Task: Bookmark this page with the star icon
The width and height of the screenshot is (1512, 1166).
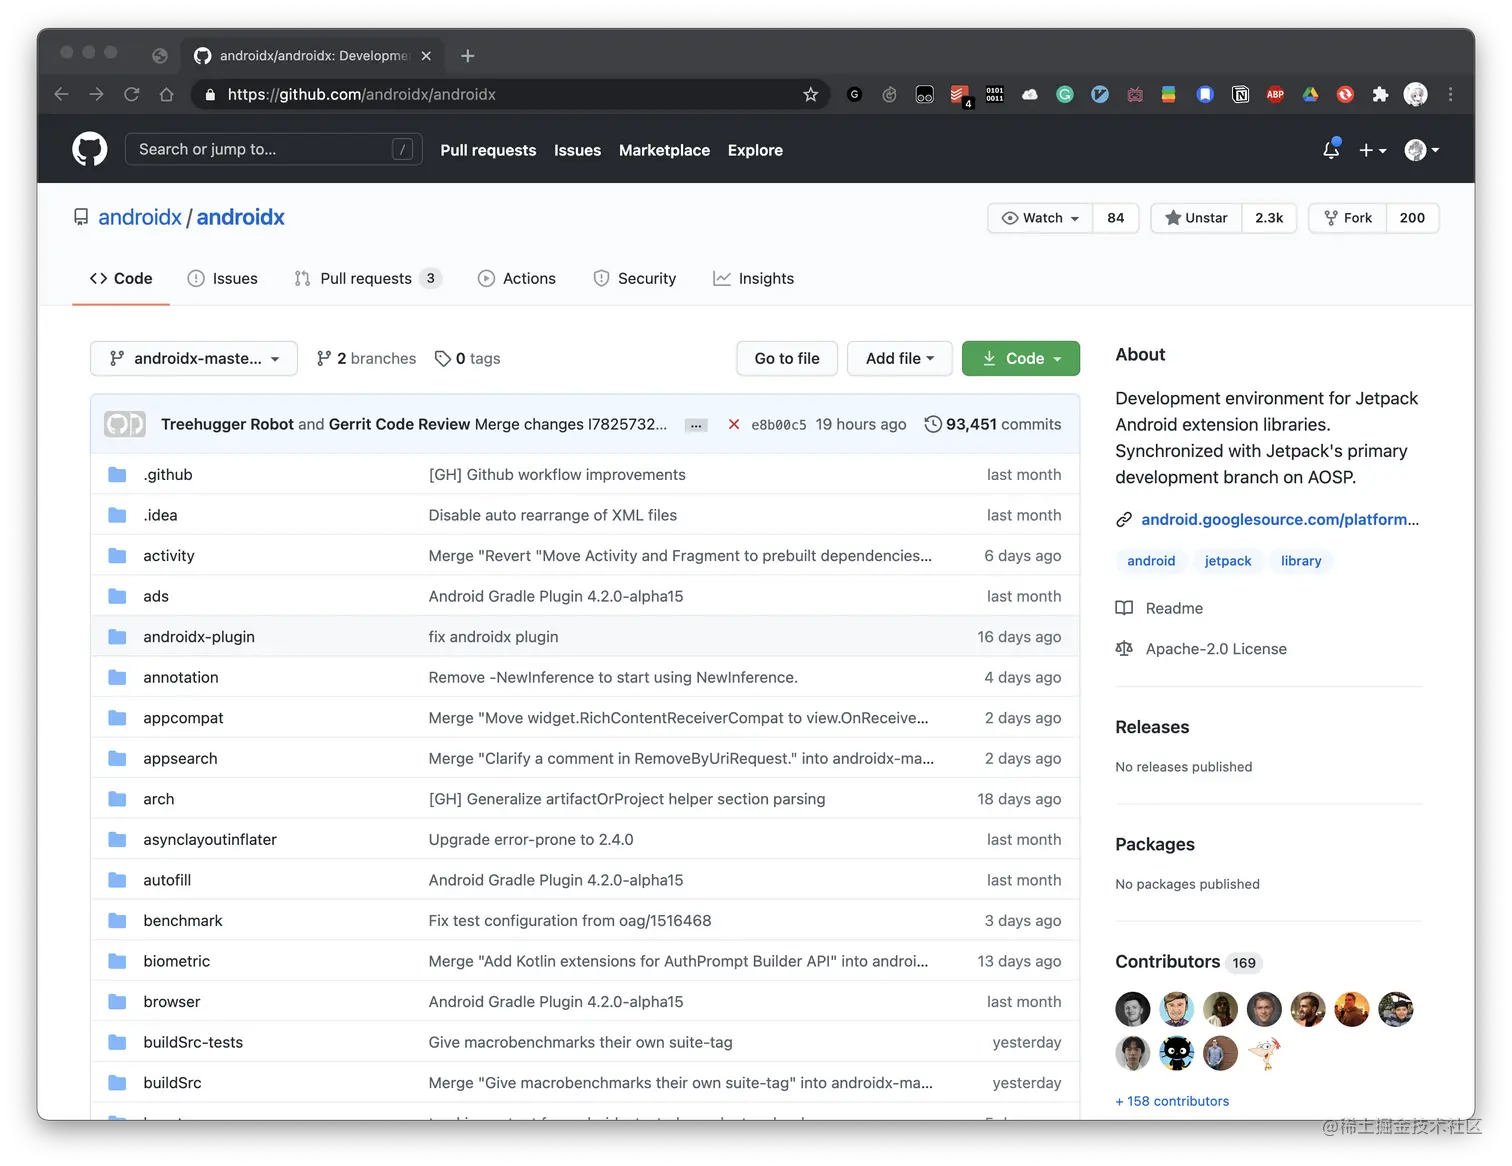Action: click(x=810, y=94)
